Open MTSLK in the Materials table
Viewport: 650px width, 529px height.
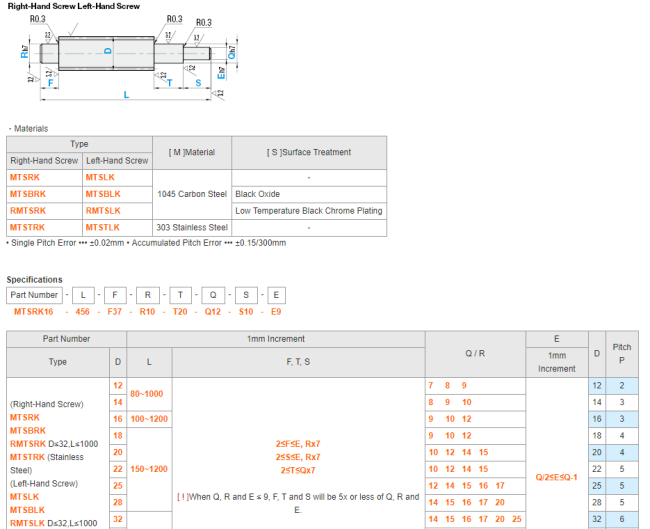coord(100,177)
